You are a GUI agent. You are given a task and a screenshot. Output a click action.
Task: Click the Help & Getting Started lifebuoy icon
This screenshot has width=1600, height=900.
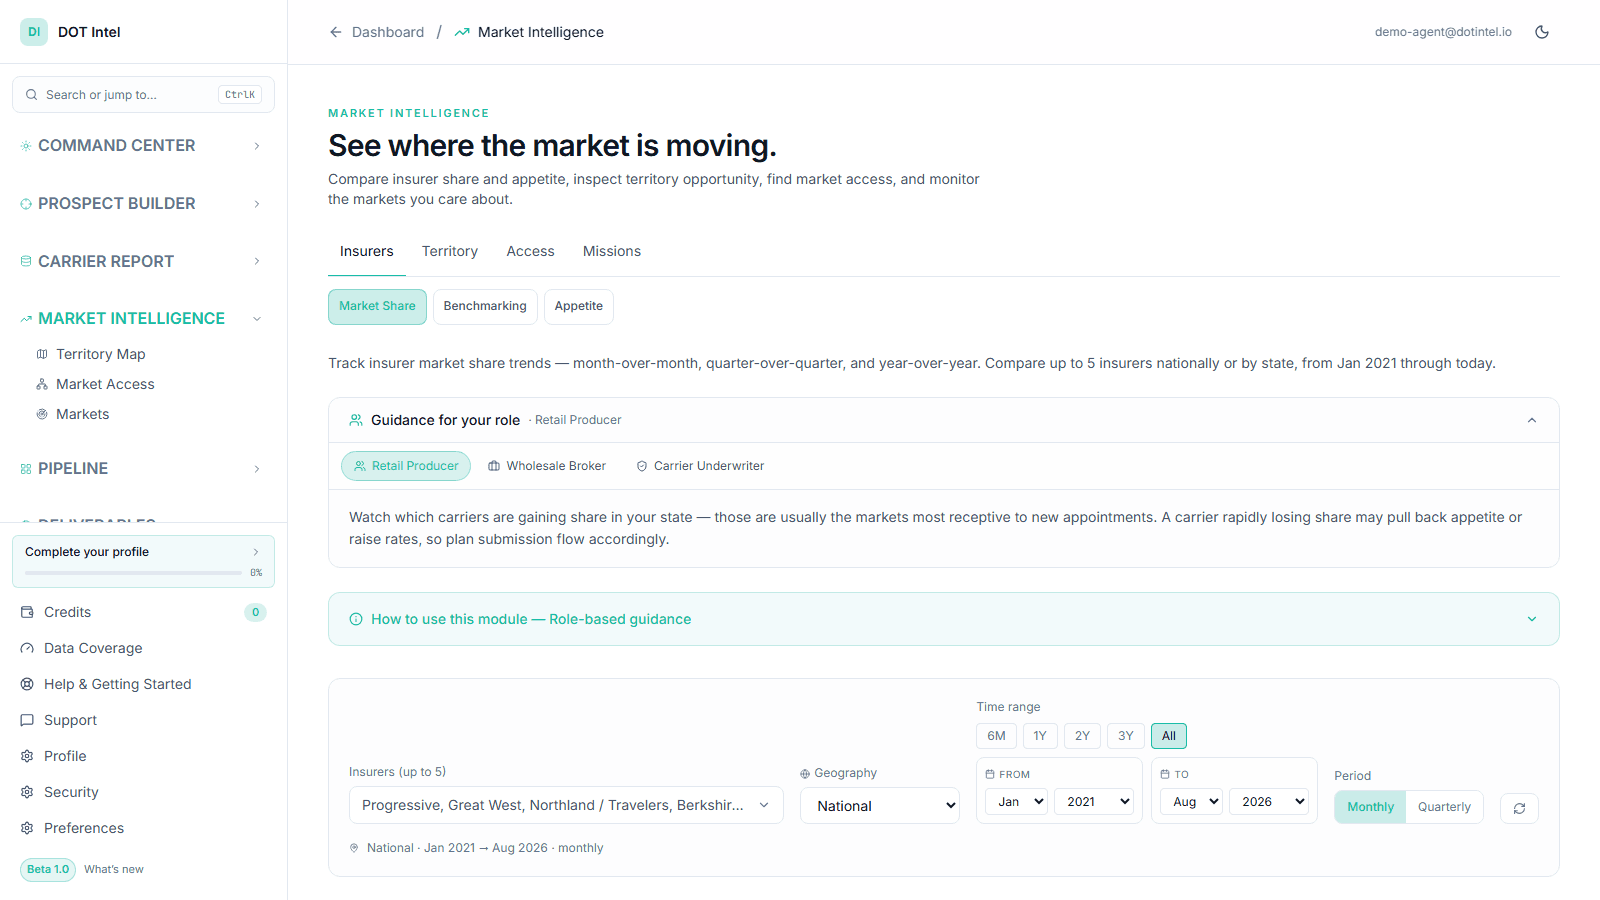click(x=27, y=684)
